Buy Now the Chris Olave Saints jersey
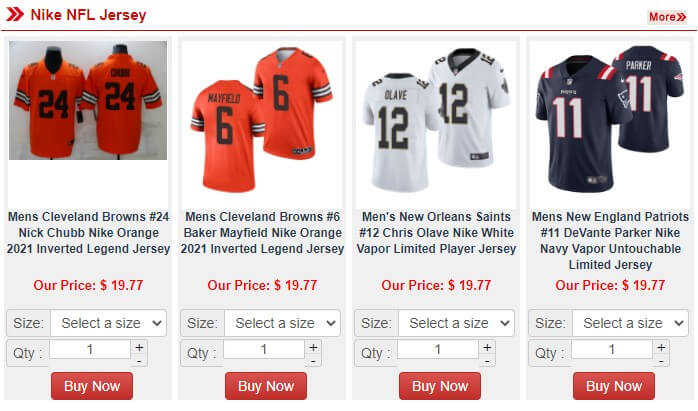Viewport: 698px width, 411px height. coord(440,386)
